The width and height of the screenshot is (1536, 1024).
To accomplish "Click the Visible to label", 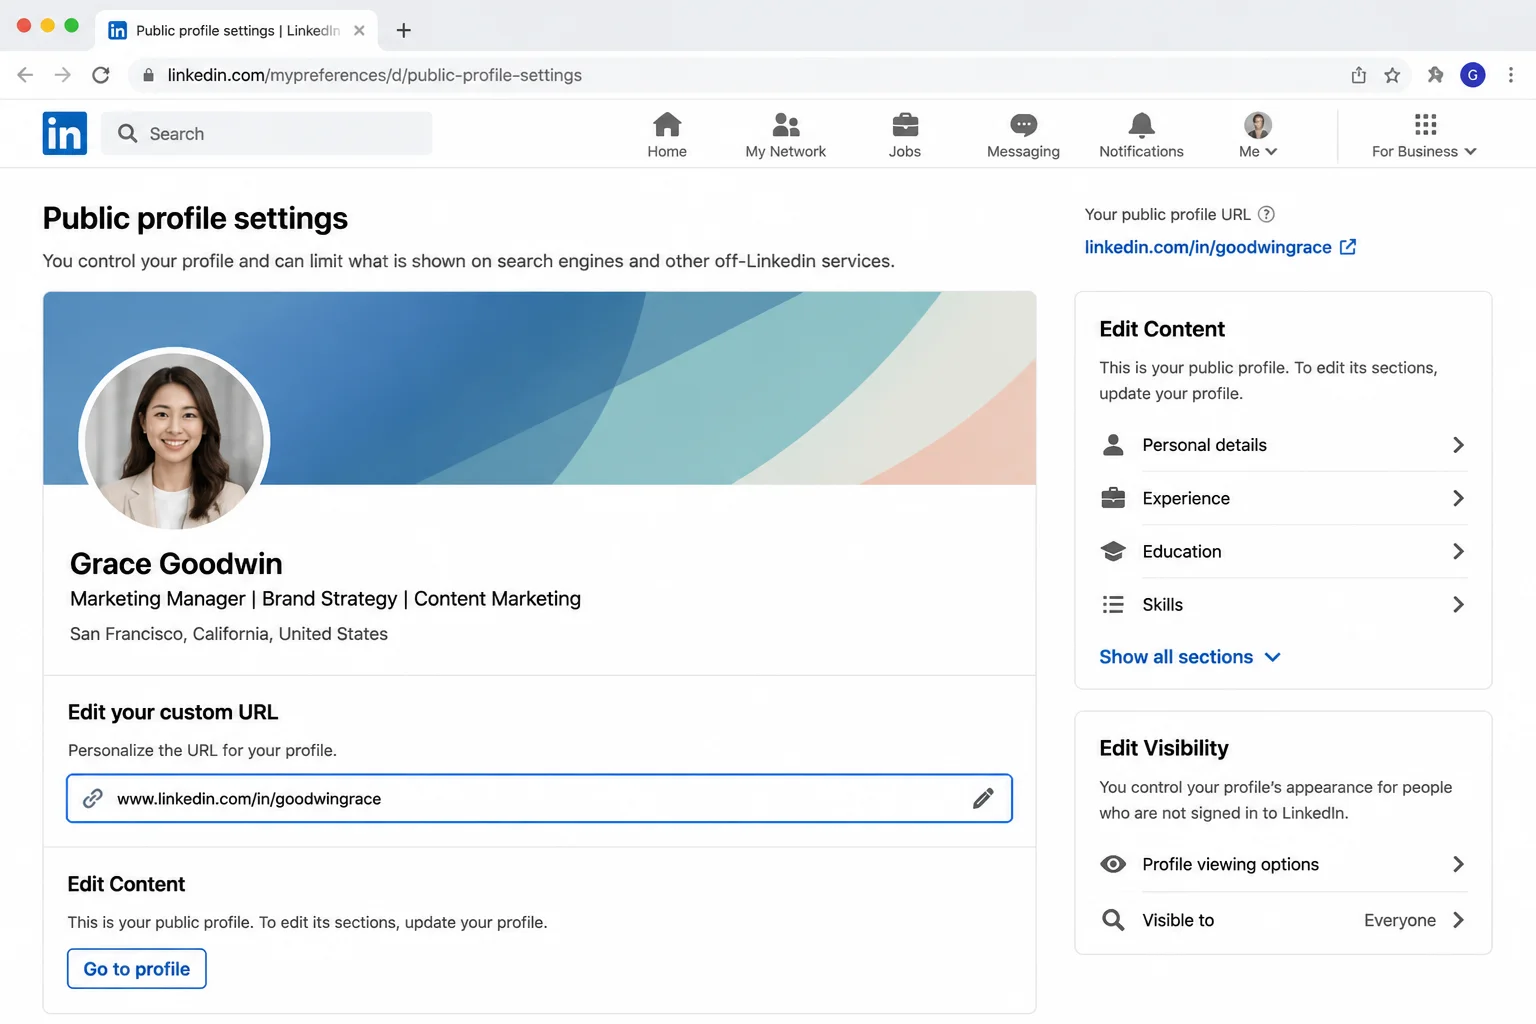I will click(x=1178, y=920).
